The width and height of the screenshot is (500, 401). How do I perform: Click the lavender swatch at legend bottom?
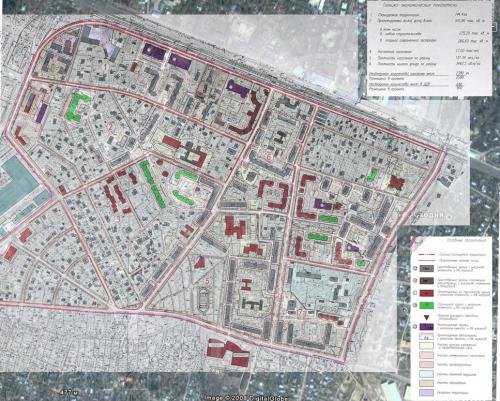[427, 392]
